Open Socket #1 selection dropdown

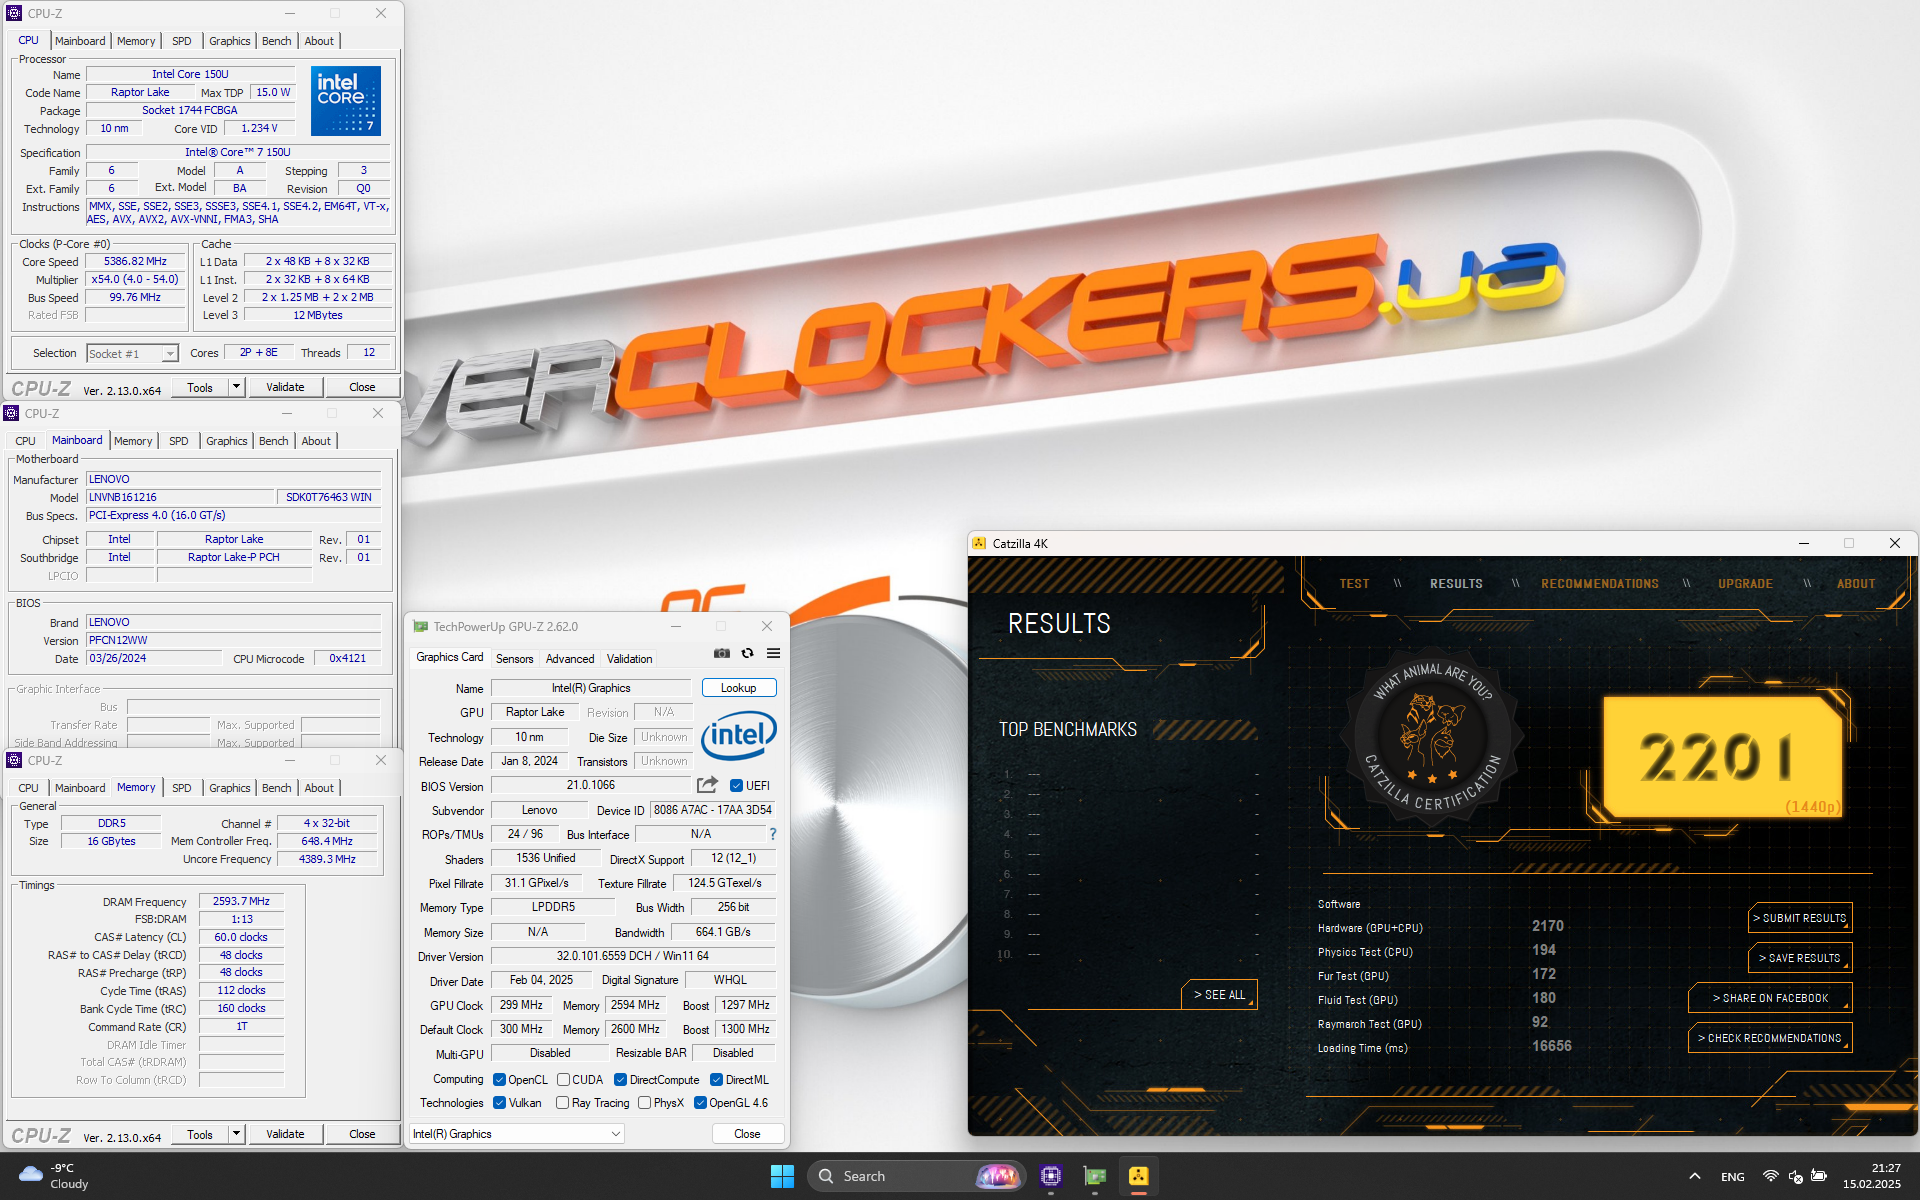click(x=132, y=353)
